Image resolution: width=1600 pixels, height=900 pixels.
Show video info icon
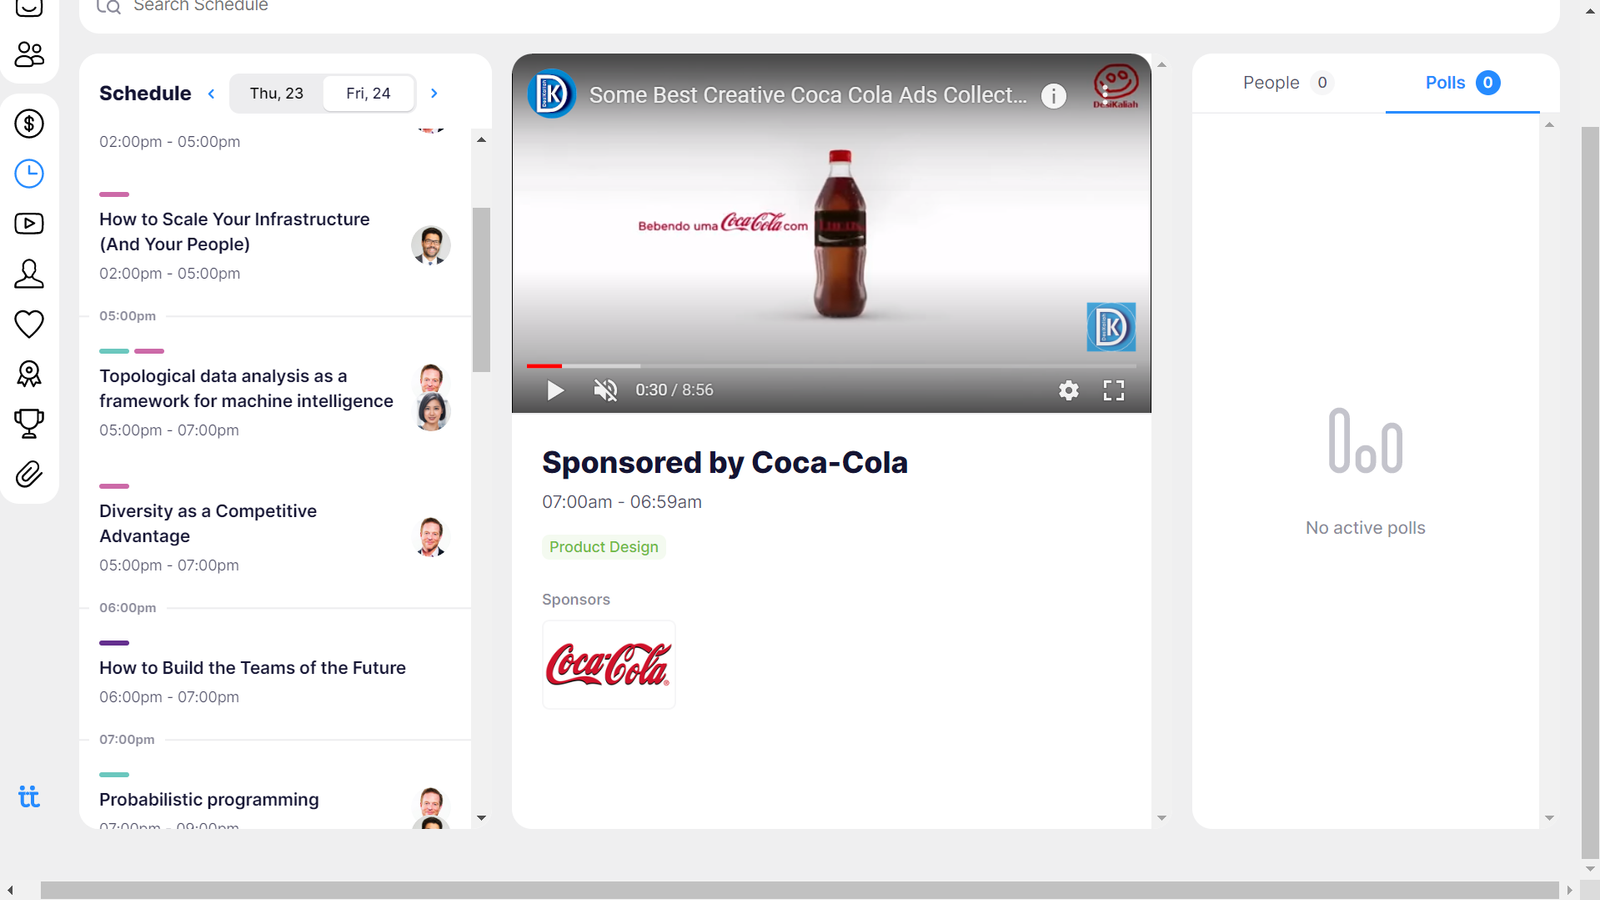(x=1053, y=96)
